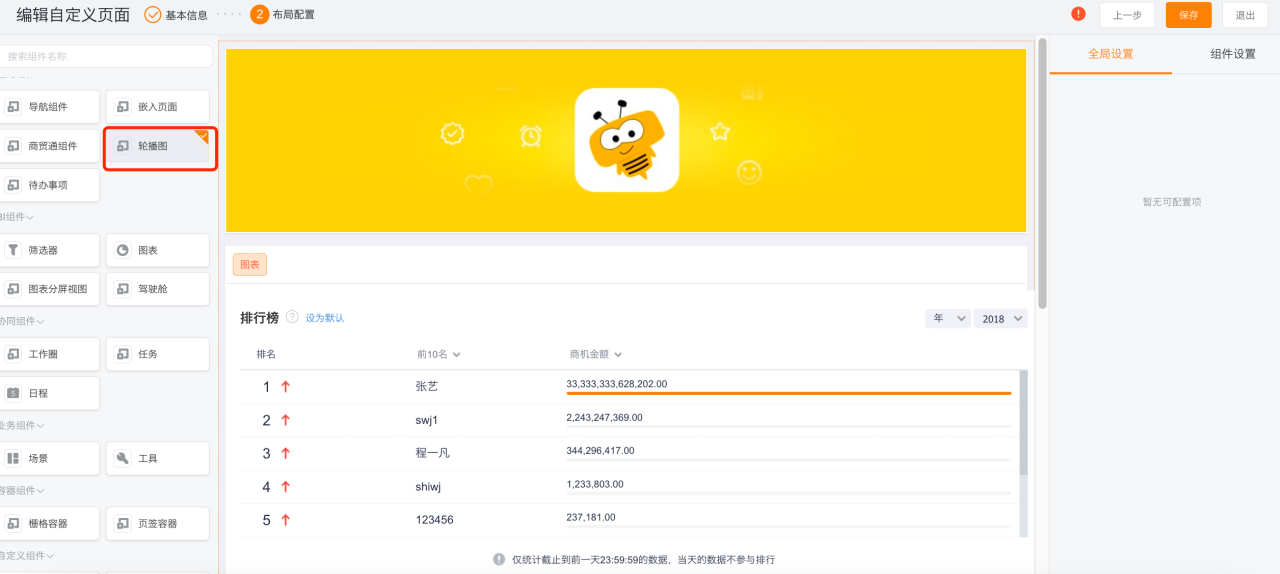Open the 年 period dropdown

(948, 318)
